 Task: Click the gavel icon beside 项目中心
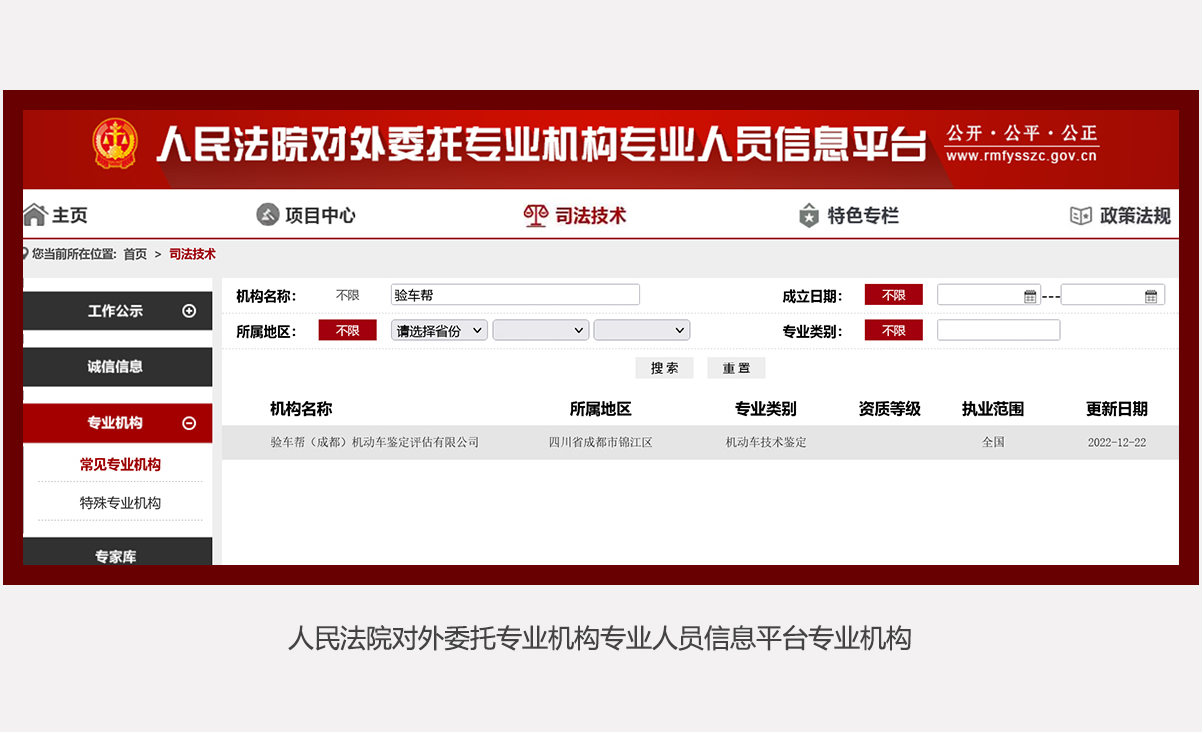[x=267, y=215]
